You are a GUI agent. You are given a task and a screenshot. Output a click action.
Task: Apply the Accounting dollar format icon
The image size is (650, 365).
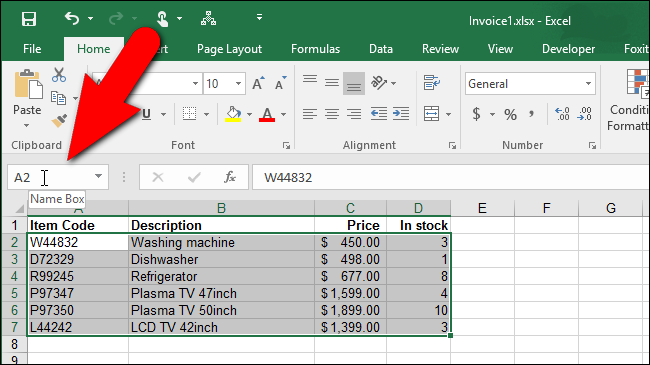[477, 114]
